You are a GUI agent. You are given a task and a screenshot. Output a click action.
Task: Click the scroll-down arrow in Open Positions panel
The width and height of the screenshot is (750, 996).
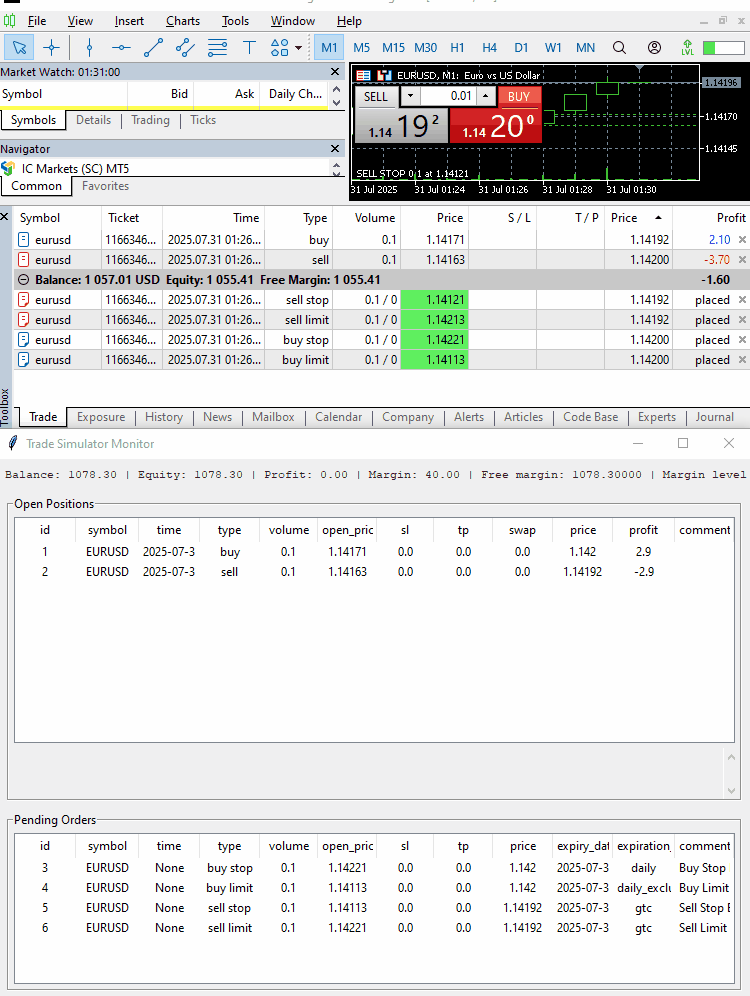click(732, 791)
